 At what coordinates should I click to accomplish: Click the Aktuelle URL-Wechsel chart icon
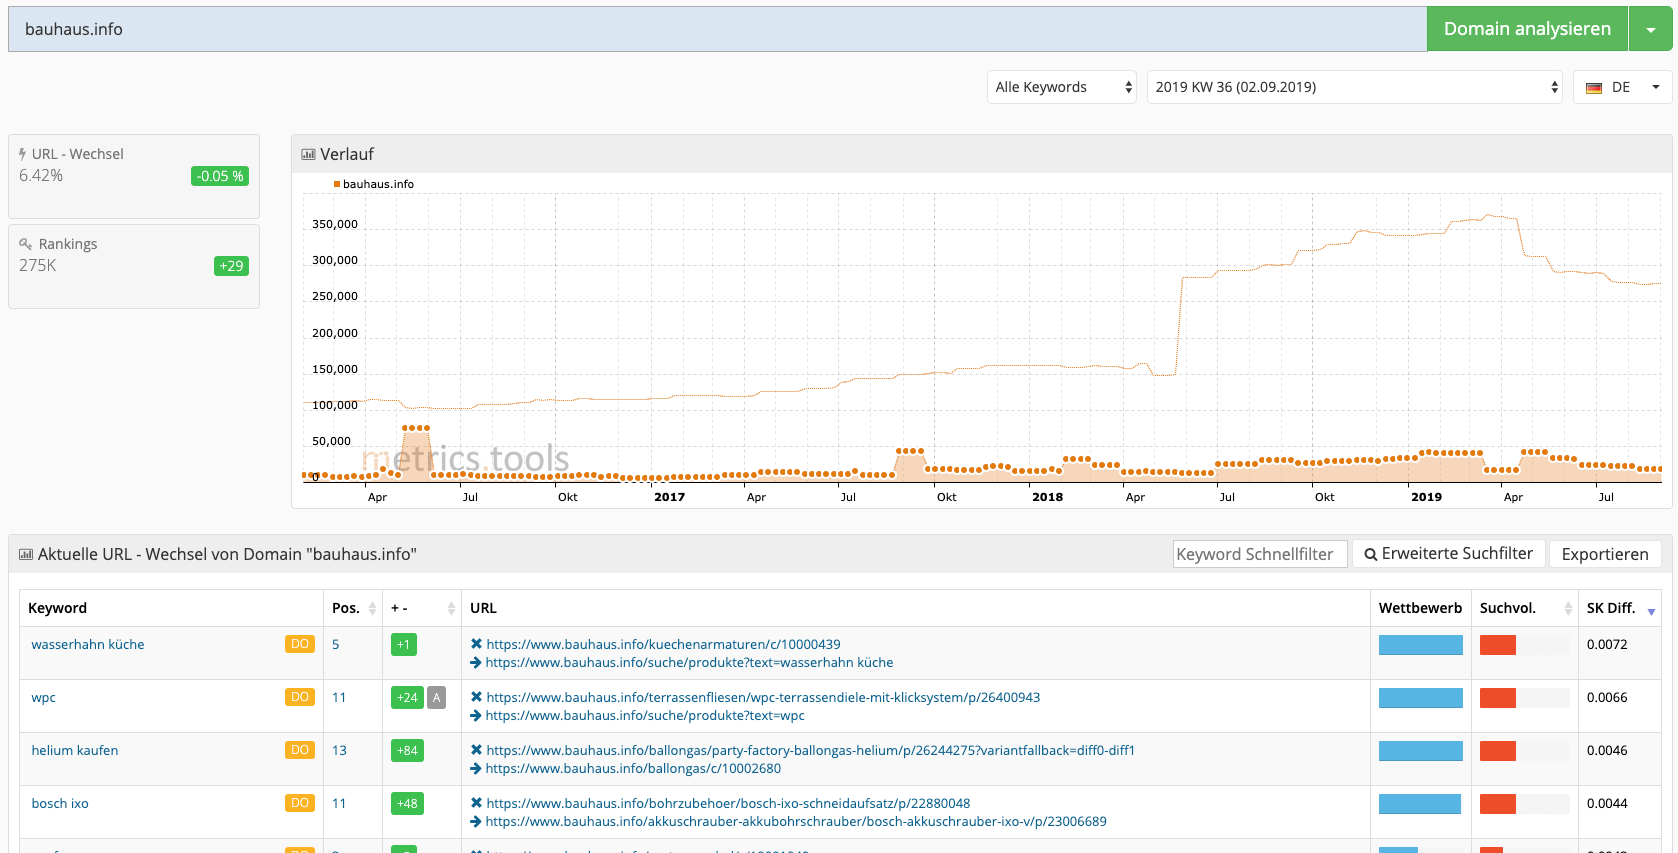pos(26,554)
